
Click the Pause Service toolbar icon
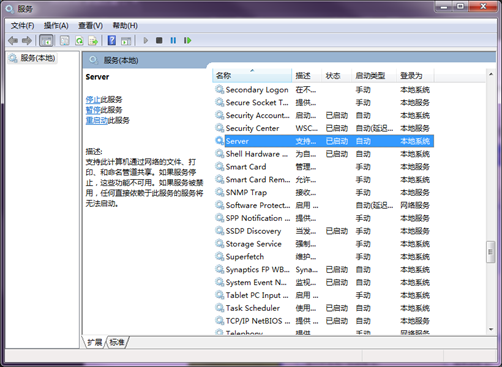pyautogui.click(x=173, y=41)
